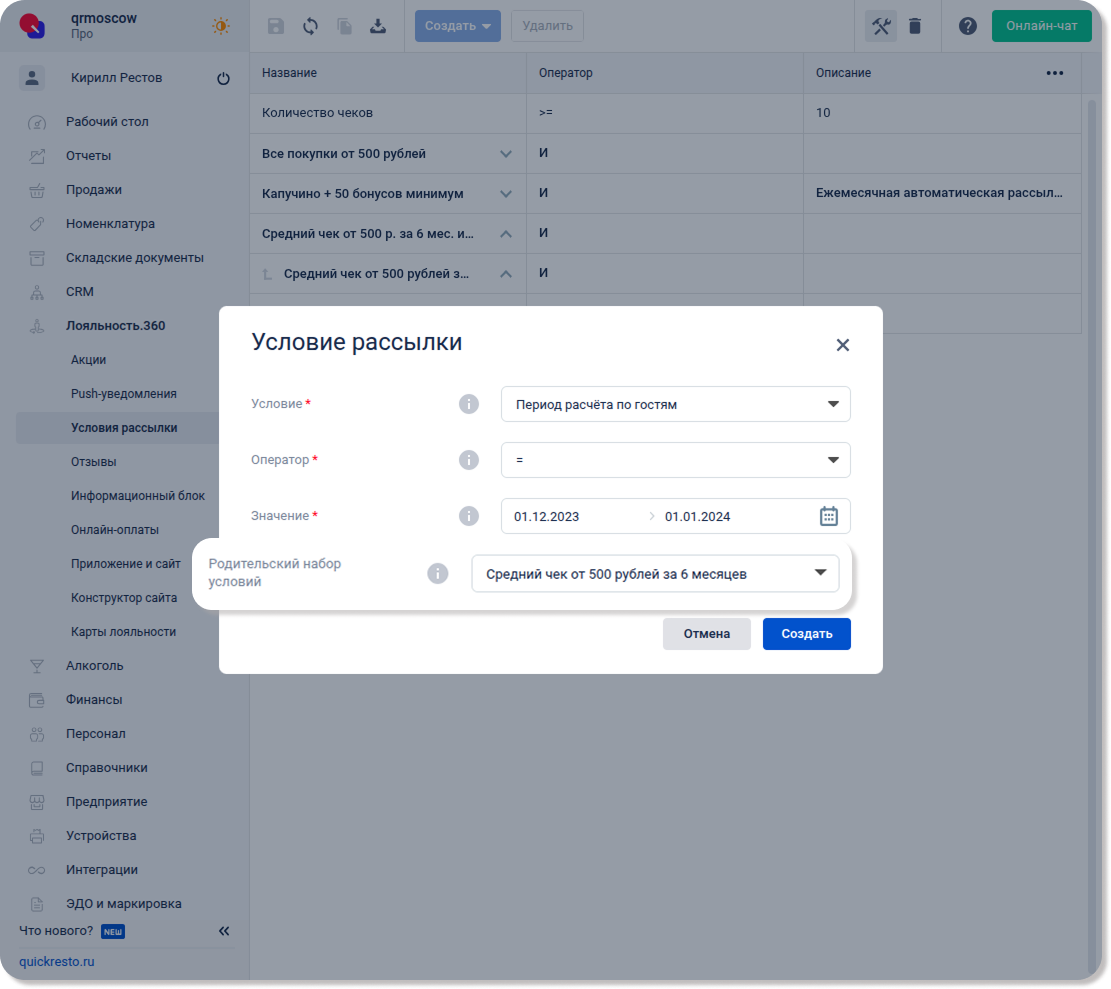
Task: Click the Создать button in dialog
Action: [806, 634]
